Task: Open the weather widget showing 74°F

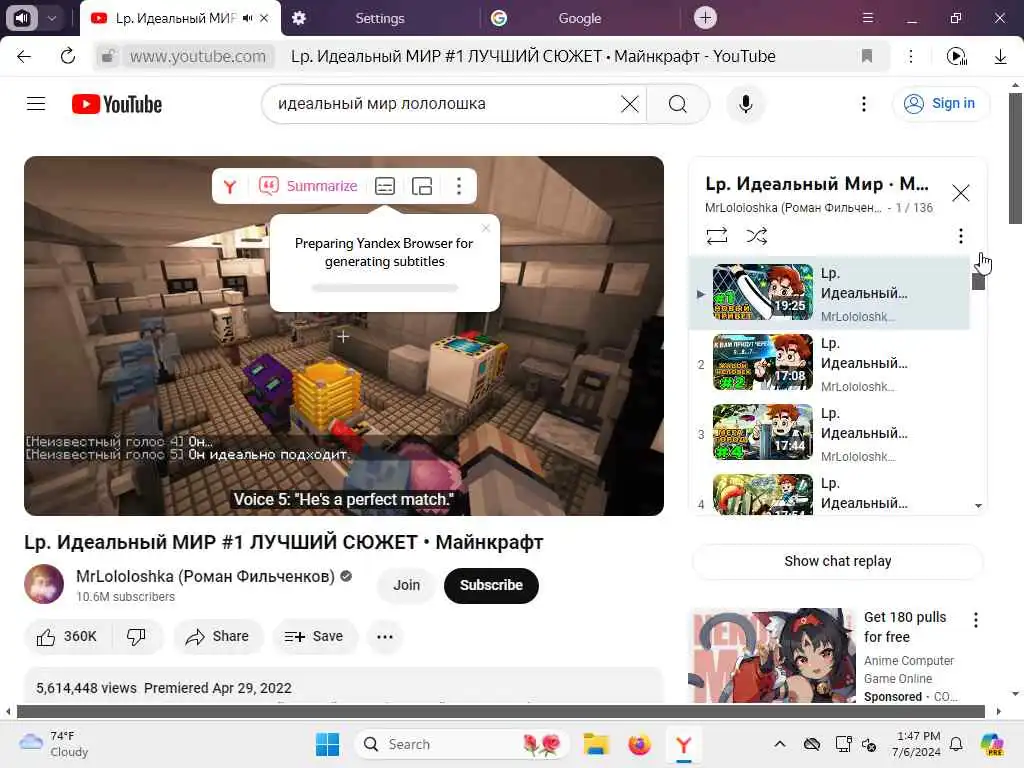Action: 54,744
